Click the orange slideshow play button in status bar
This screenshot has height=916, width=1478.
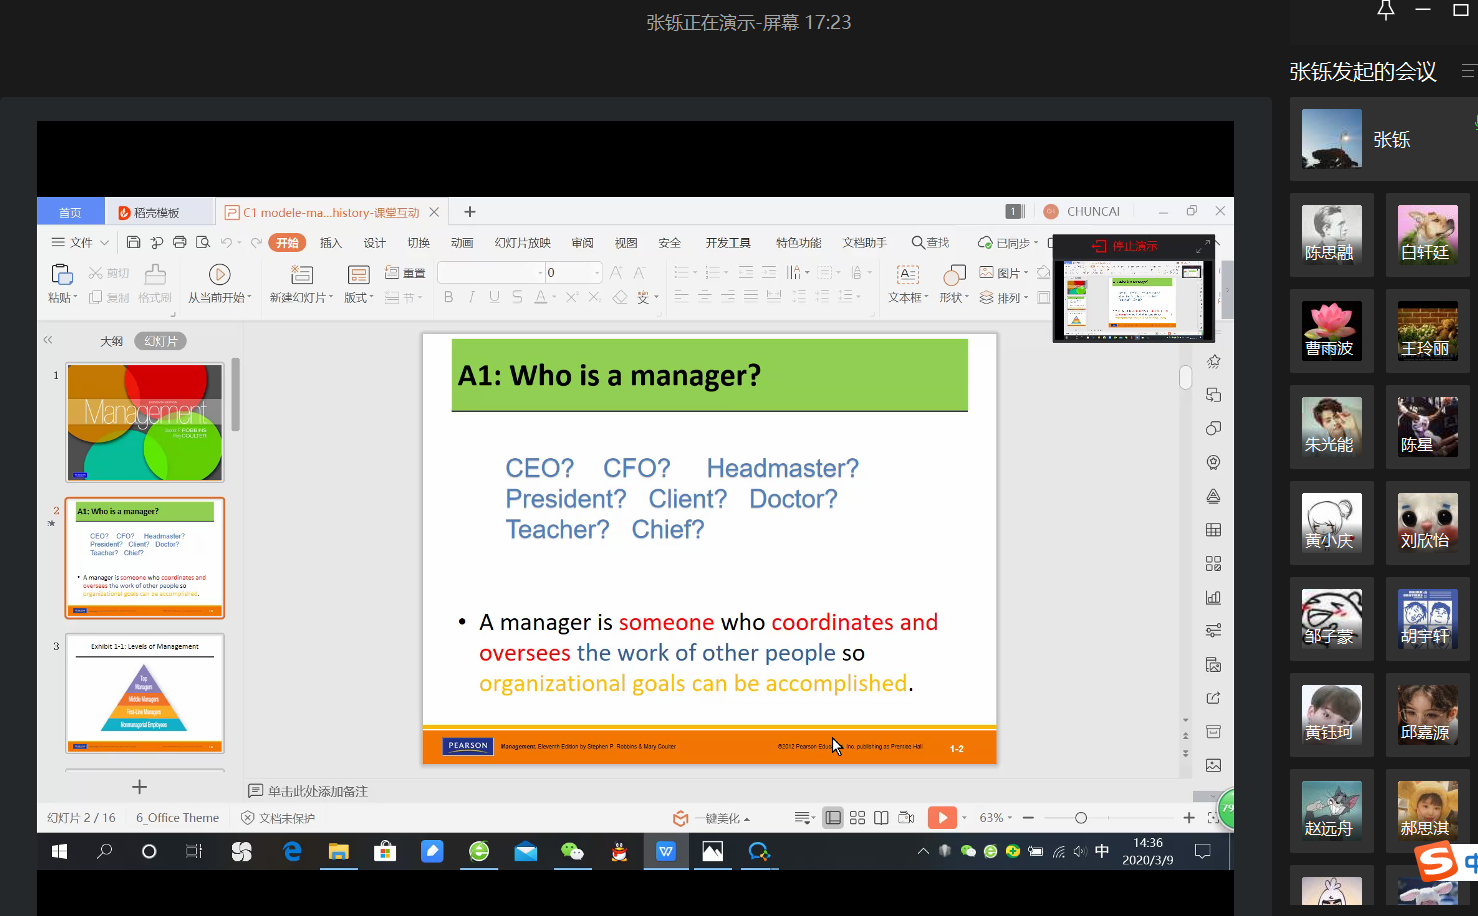941,818
